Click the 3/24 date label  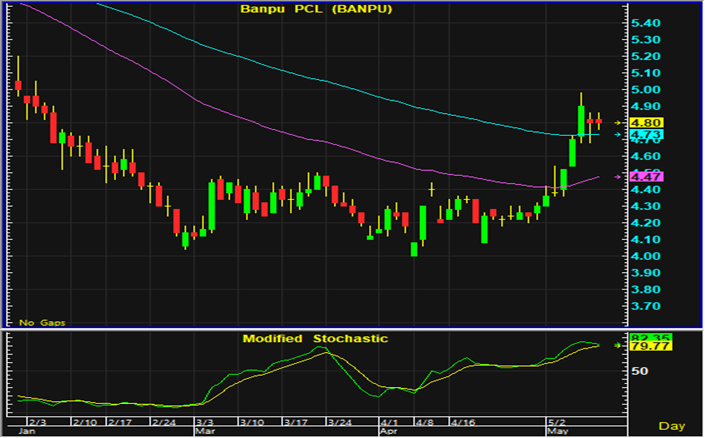pyautogui.click(x=339, y=422)
